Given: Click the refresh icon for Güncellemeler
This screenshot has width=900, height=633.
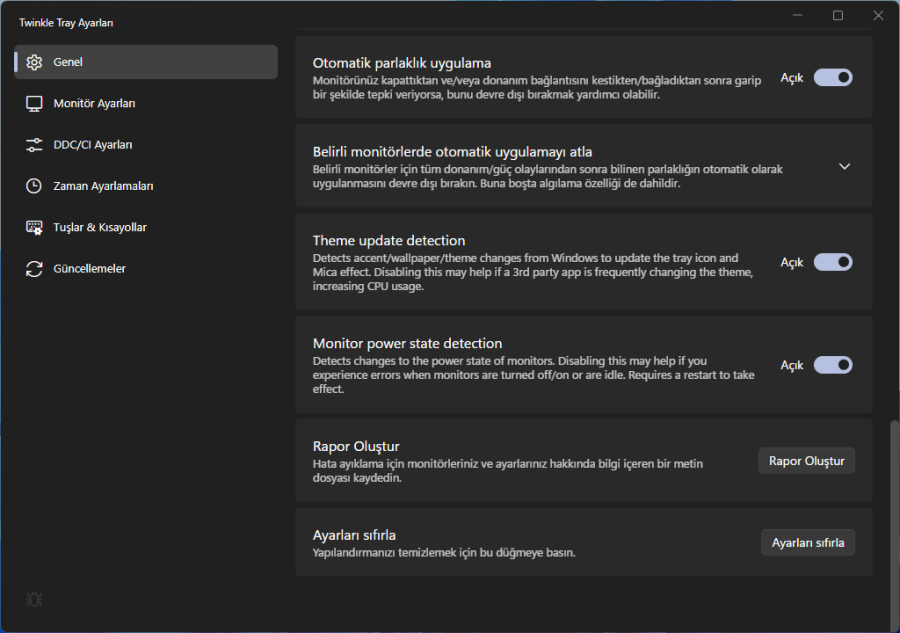Looking at the screenshot, I should point(34,269).
